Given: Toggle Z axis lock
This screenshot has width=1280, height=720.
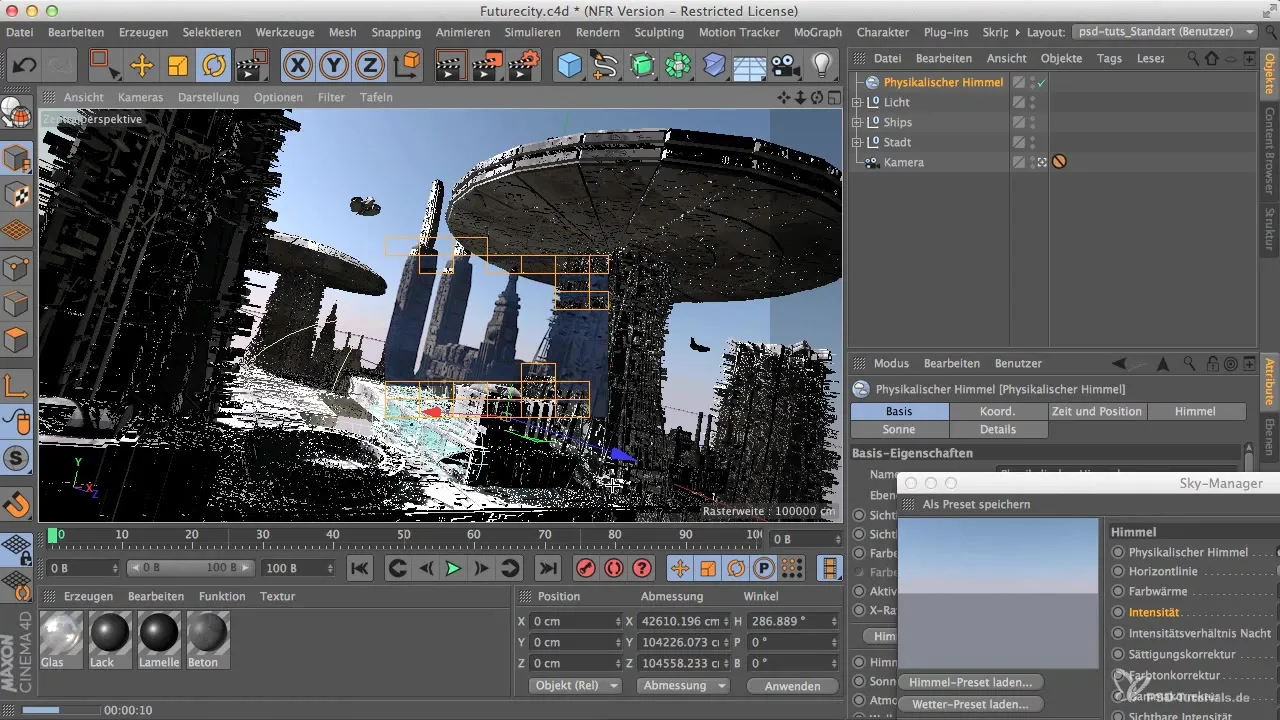Looking at the screenshot, I should [370, 66].
